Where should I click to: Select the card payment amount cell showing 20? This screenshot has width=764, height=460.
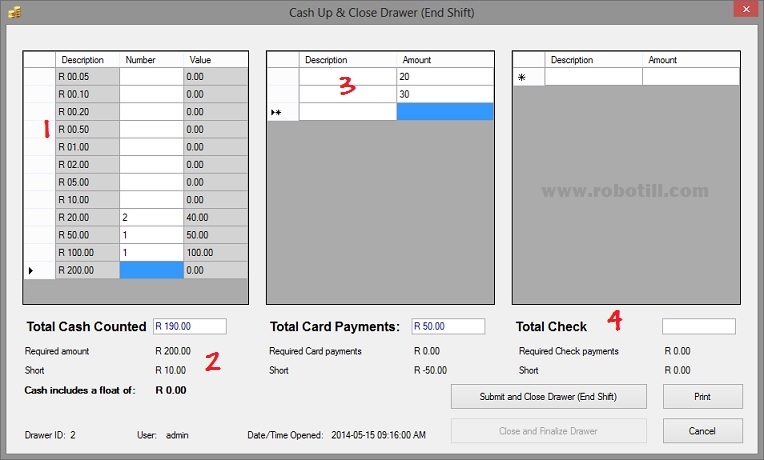click(x=444, y=77)
